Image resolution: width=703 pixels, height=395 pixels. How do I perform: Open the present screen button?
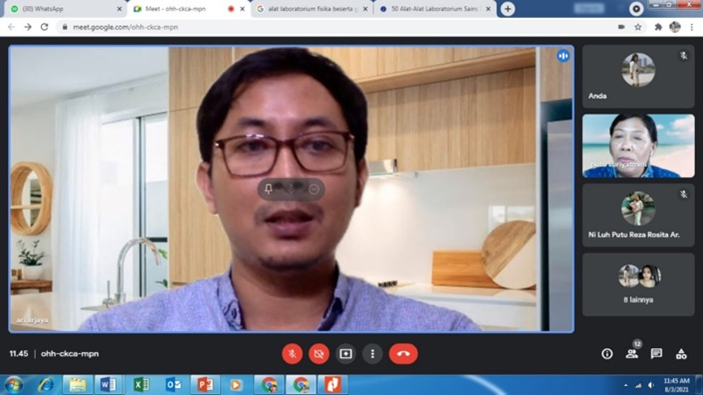click(346, 354)
